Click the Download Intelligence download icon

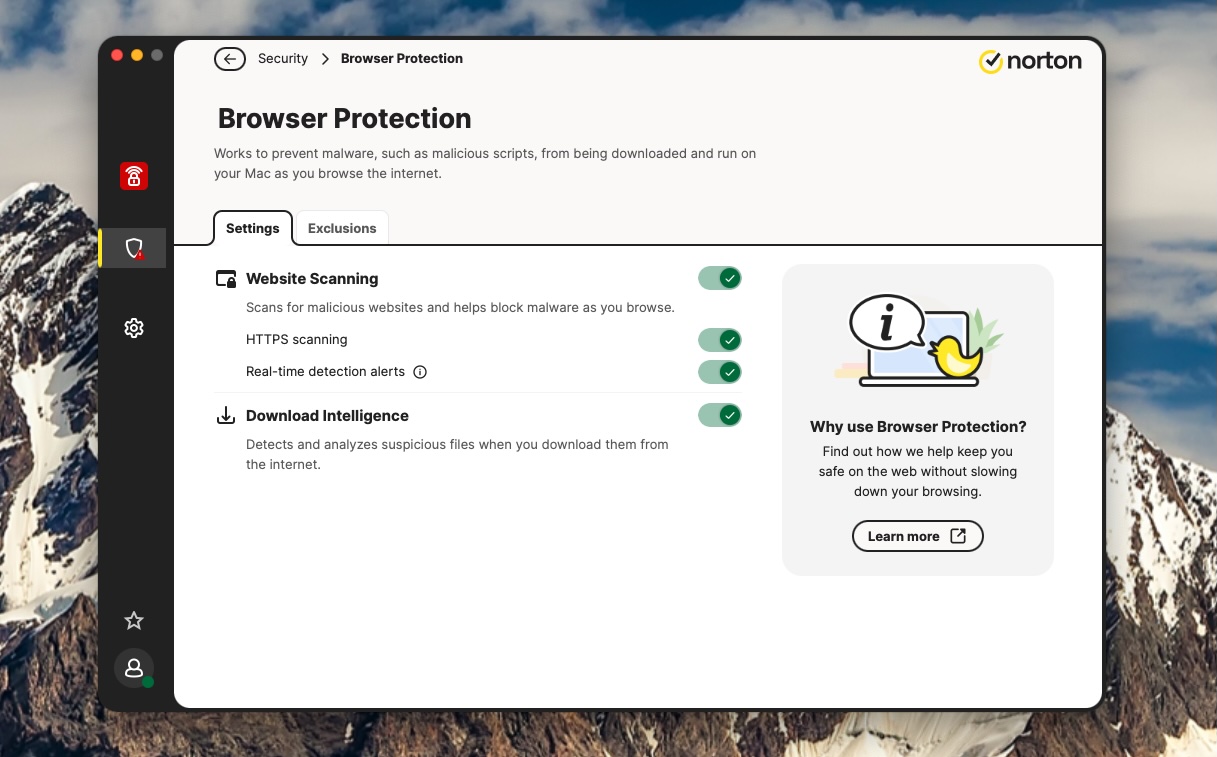[x=226, y=414]
